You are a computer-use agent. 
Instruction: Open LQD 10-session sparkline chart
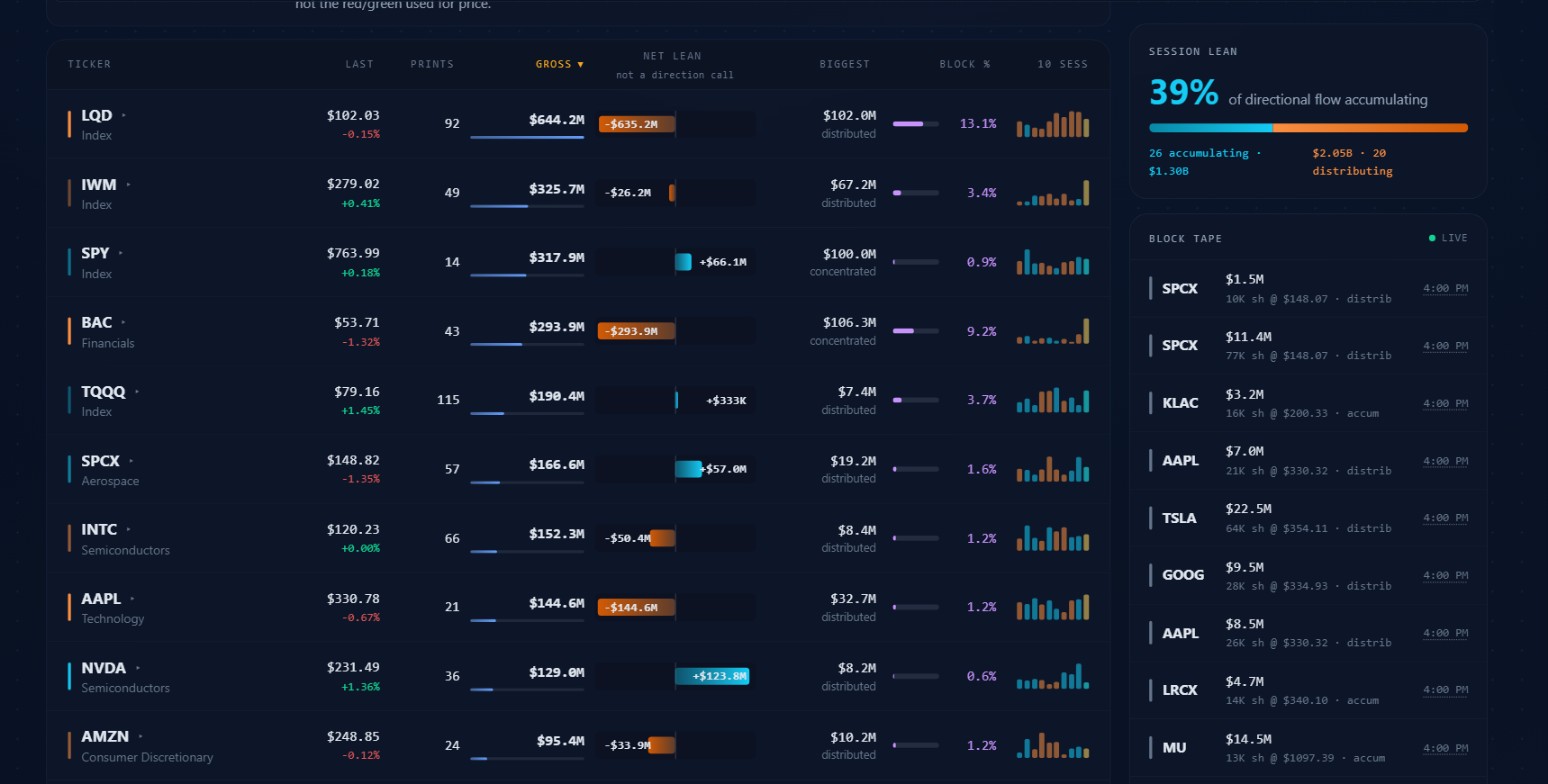[1053, 124]
